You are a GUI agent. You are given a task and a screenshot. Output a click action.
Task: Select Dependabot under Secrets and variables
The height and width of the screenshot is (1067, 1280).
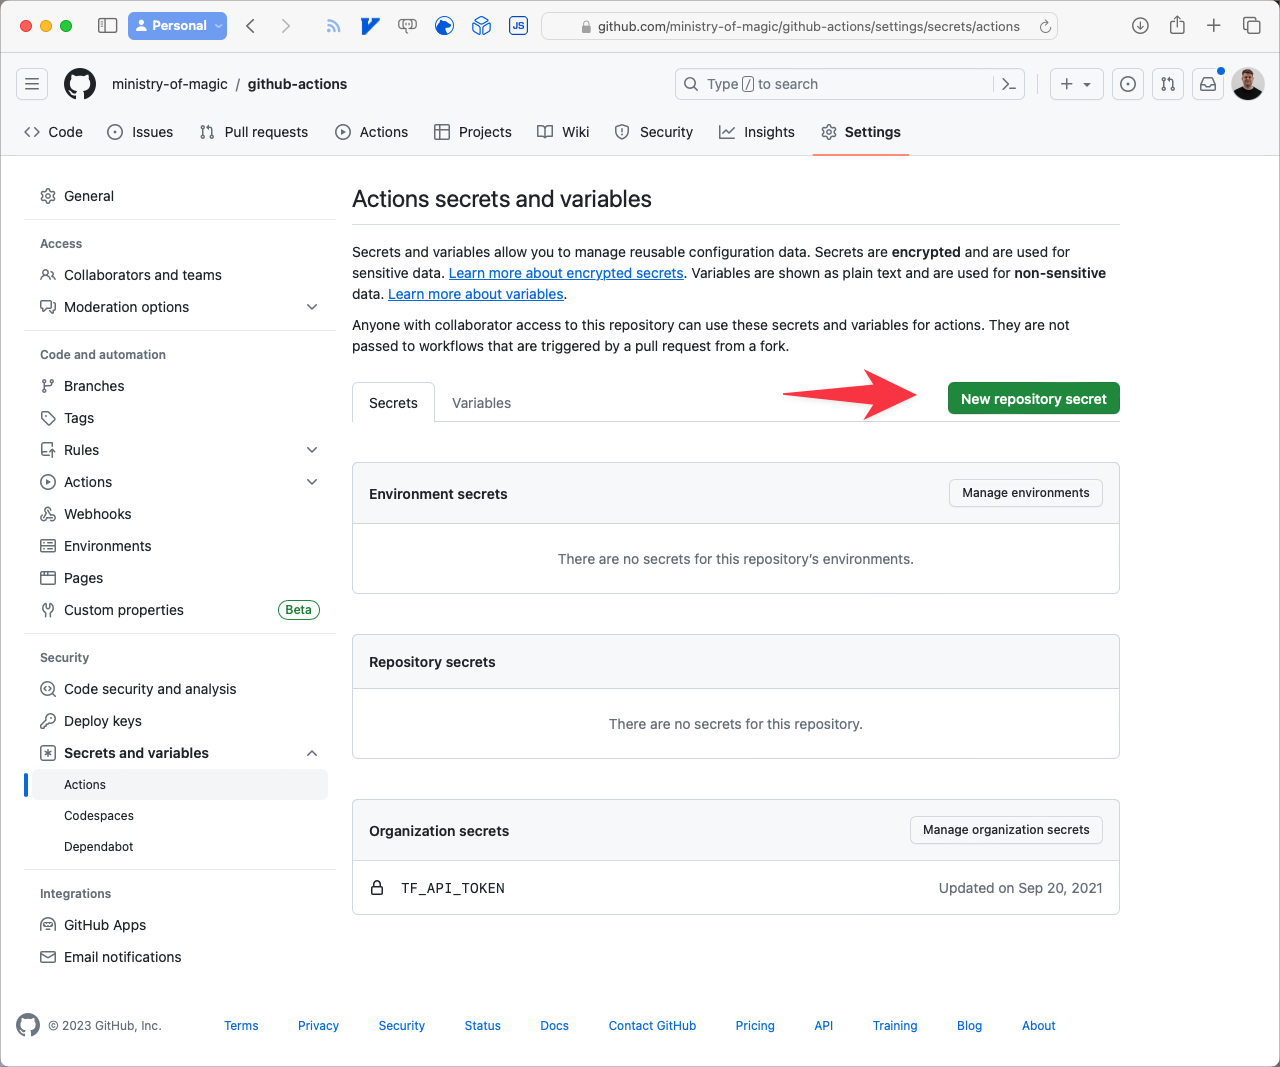tap(180, 847)
